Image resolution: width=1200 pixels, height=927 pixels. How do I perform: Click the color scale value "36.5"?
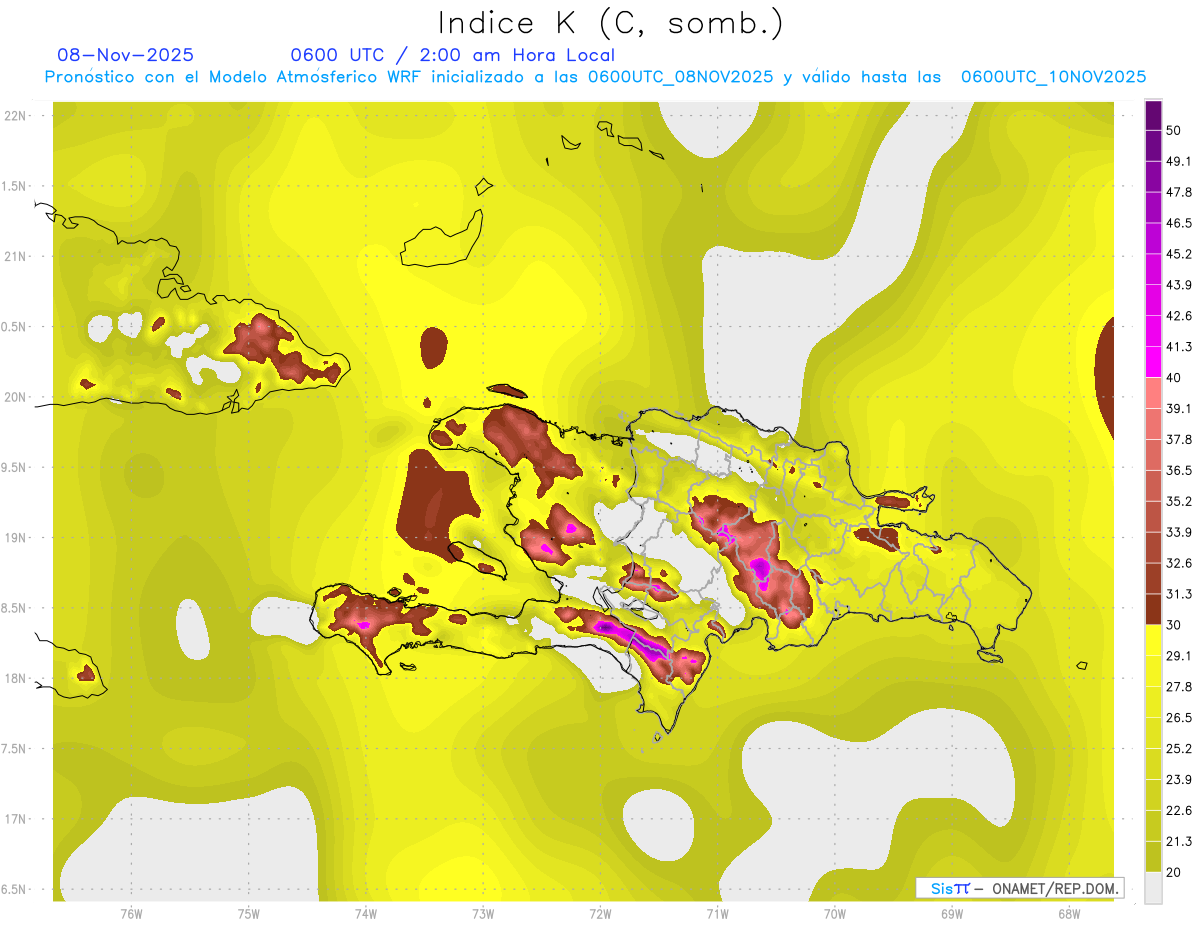1179,470
